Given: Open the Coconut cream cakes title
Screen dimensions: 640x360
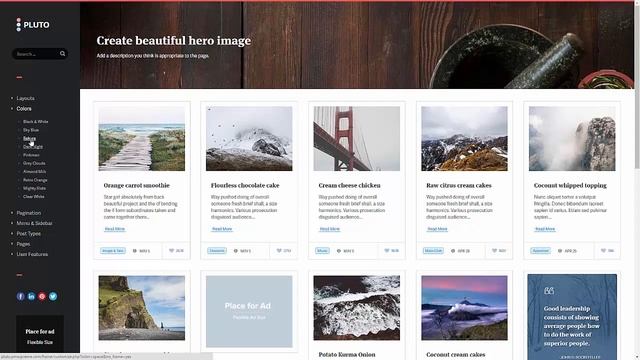Looking at the screenshot, I should coord(456,355).
